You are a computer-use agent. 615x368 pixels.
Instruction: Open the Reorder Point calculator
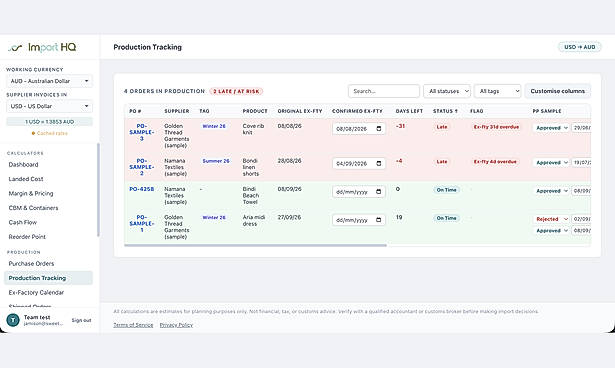click(27, 237)
